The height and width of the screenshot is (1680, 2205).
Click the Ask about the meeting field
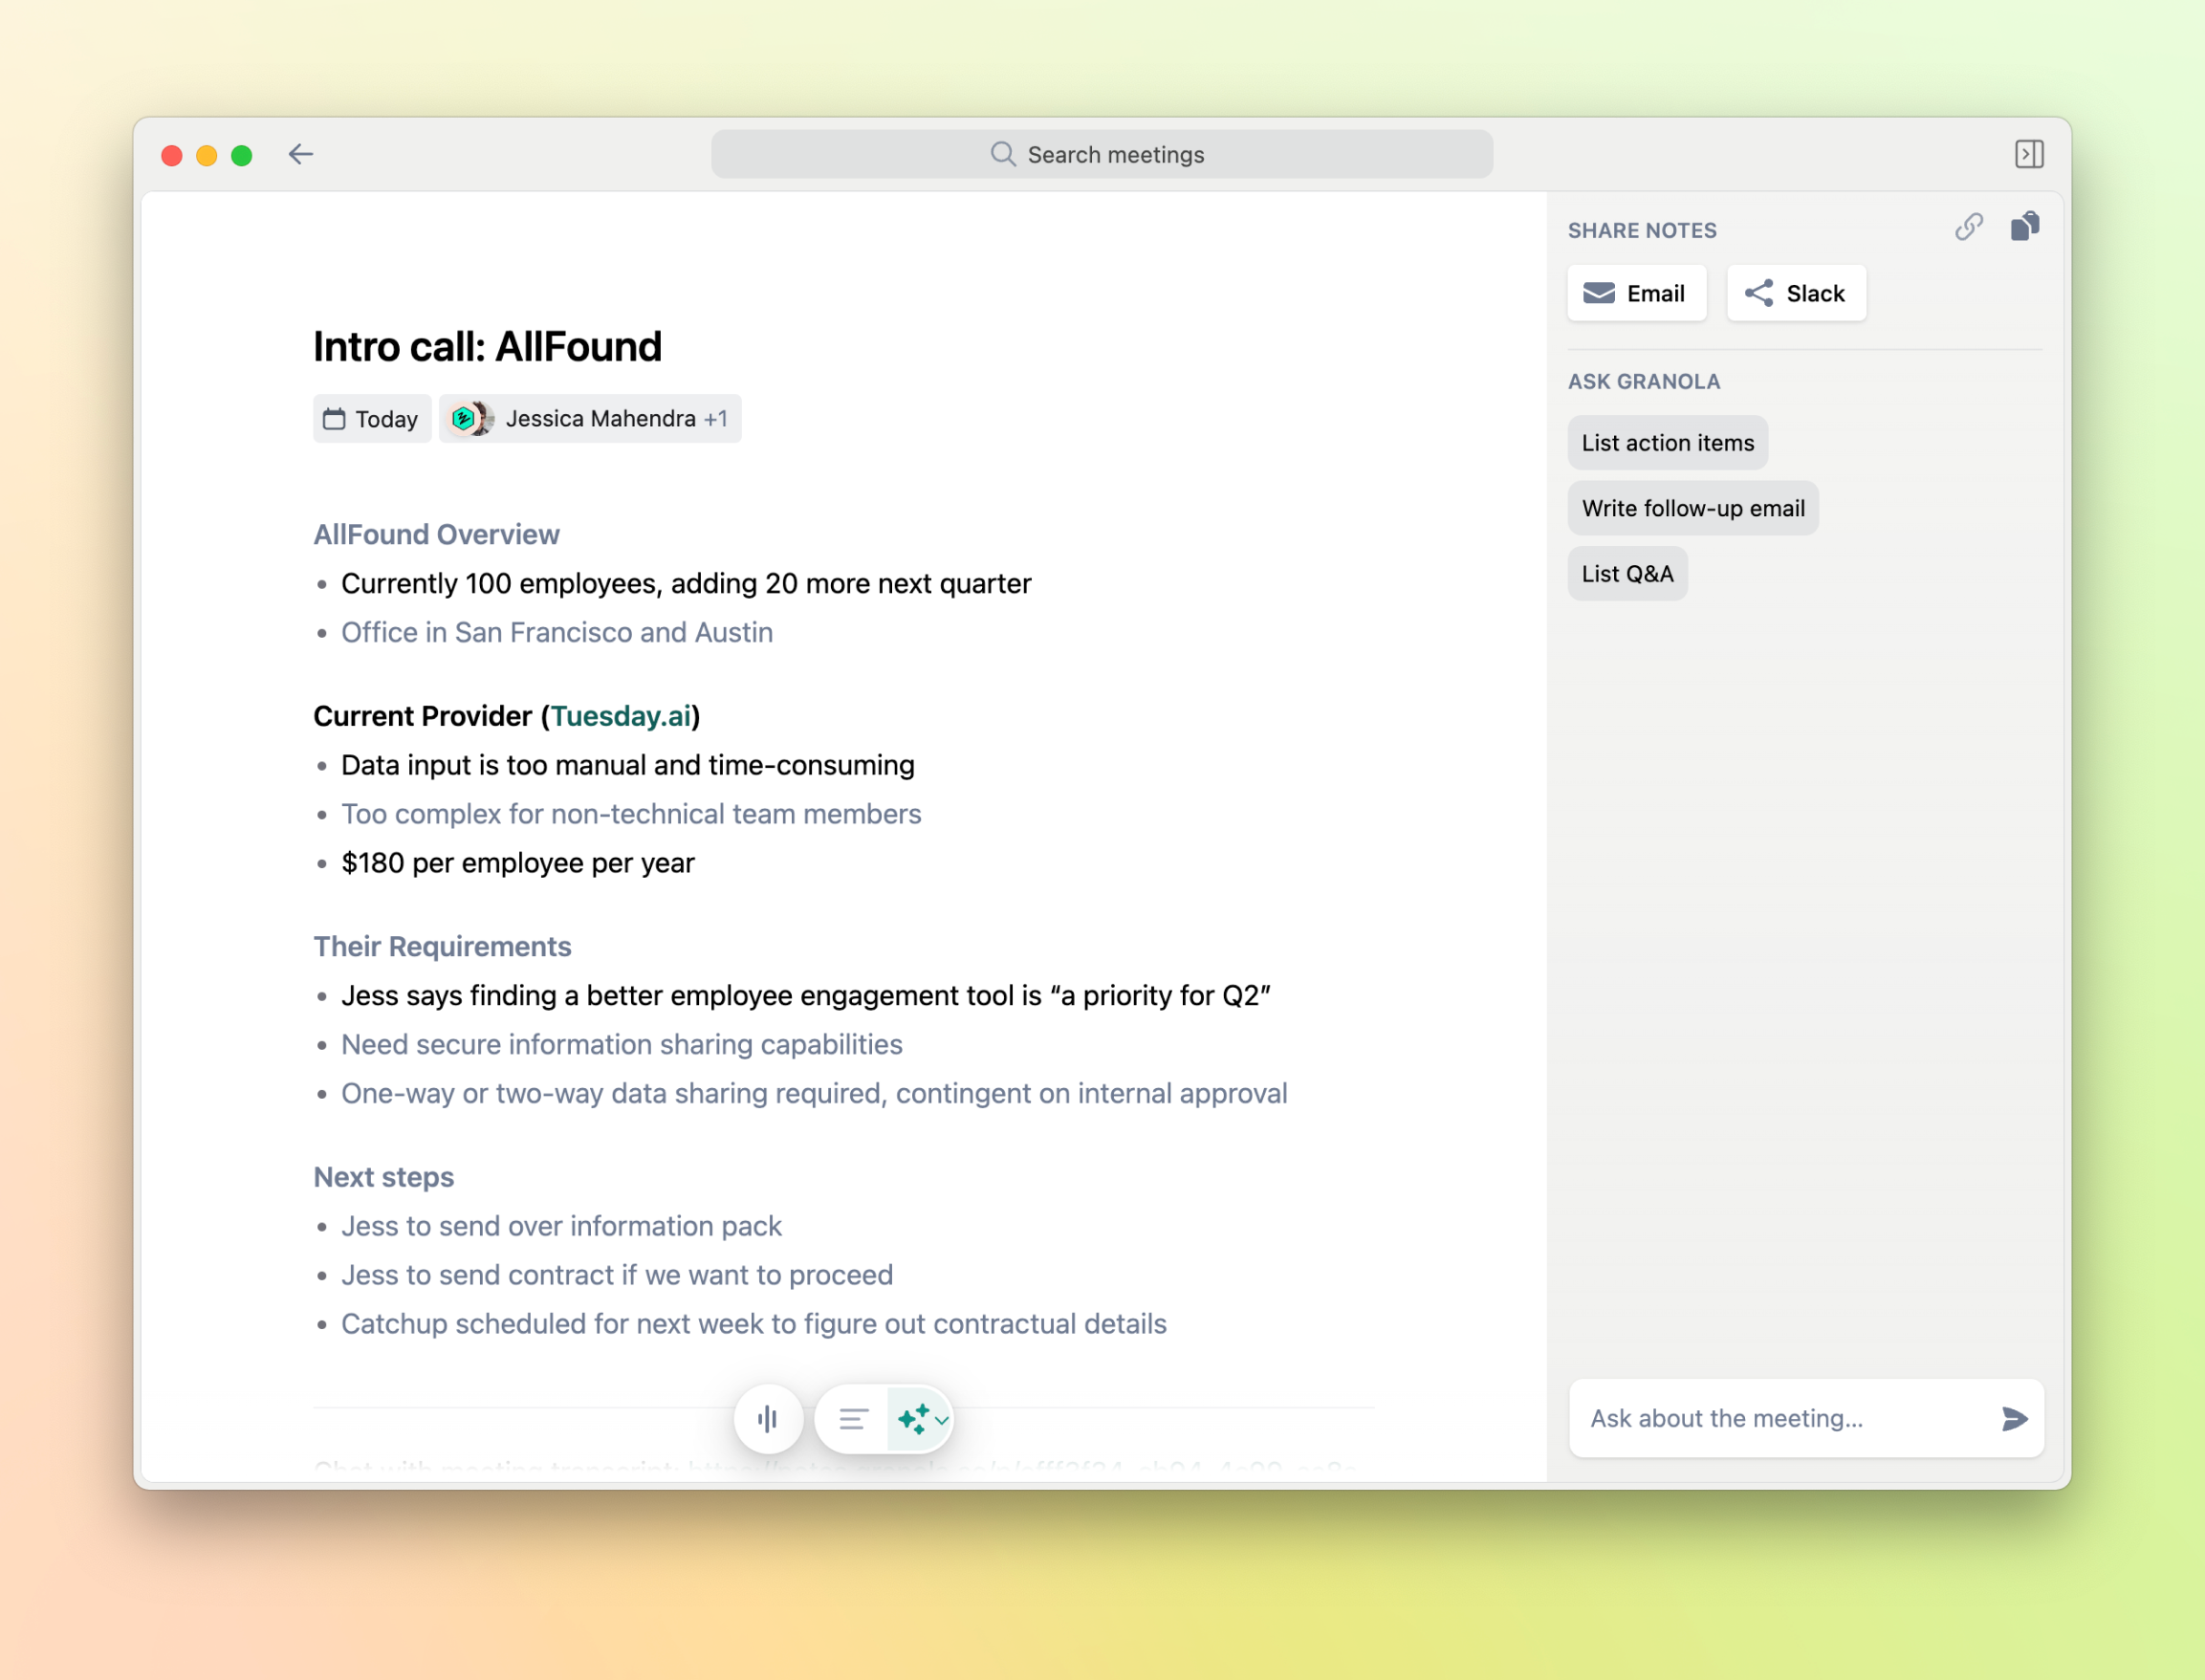point(1760,1418)
